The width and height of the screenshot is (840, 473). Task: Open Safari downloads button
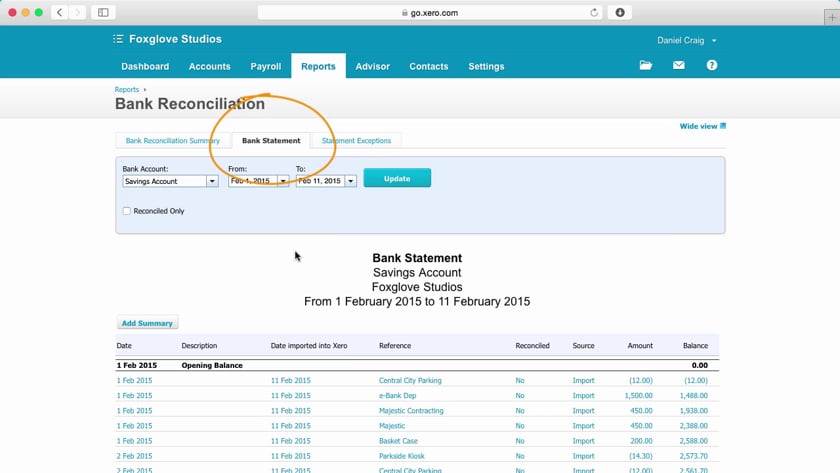620,12
